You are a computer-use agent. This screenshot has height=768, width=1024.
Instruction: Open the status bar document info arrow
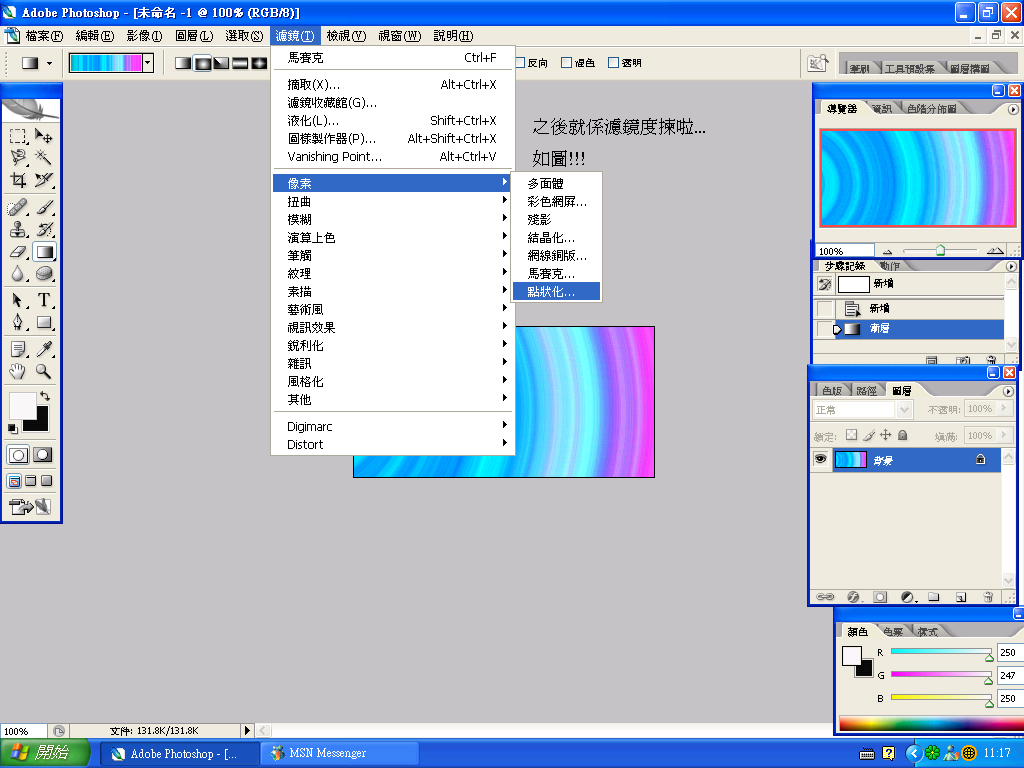click(x=247, y=731)
